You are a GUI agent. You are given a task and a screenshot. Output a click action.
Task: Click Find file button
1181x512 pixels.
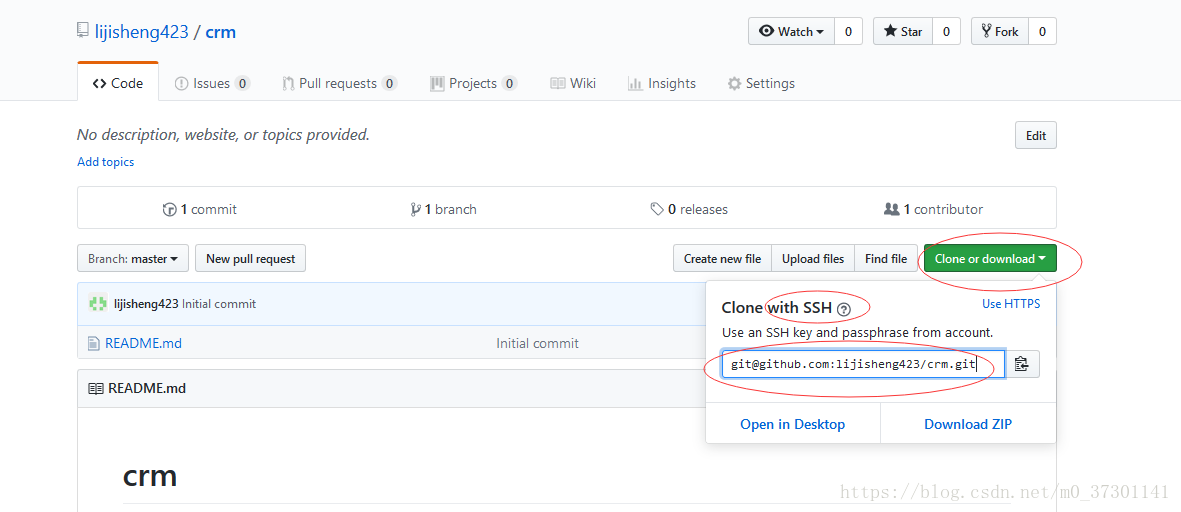click(x=886, y=258)
